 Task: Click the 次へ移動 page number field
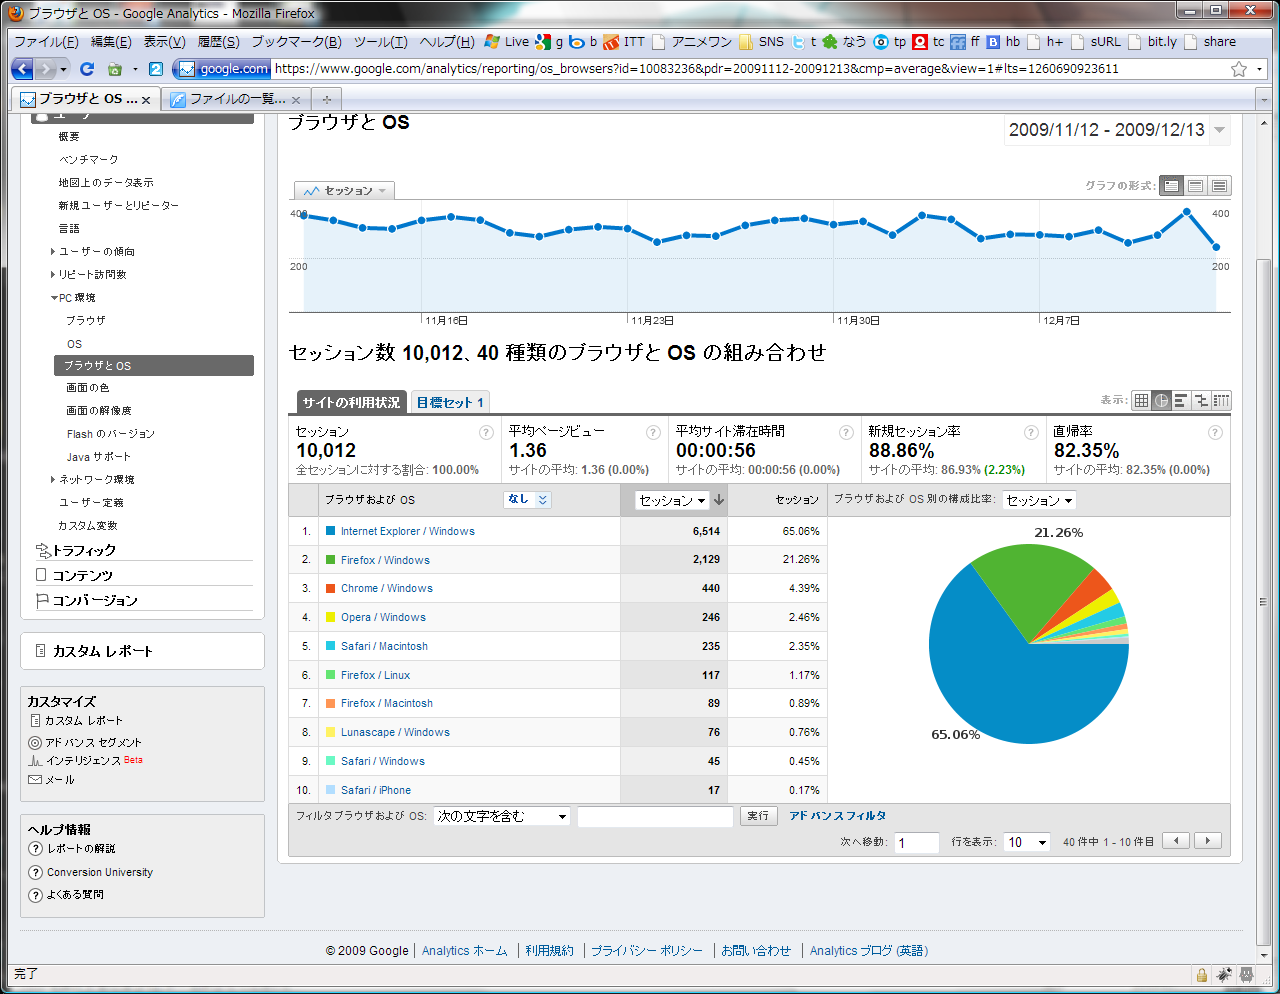click(x=916, y=842)
